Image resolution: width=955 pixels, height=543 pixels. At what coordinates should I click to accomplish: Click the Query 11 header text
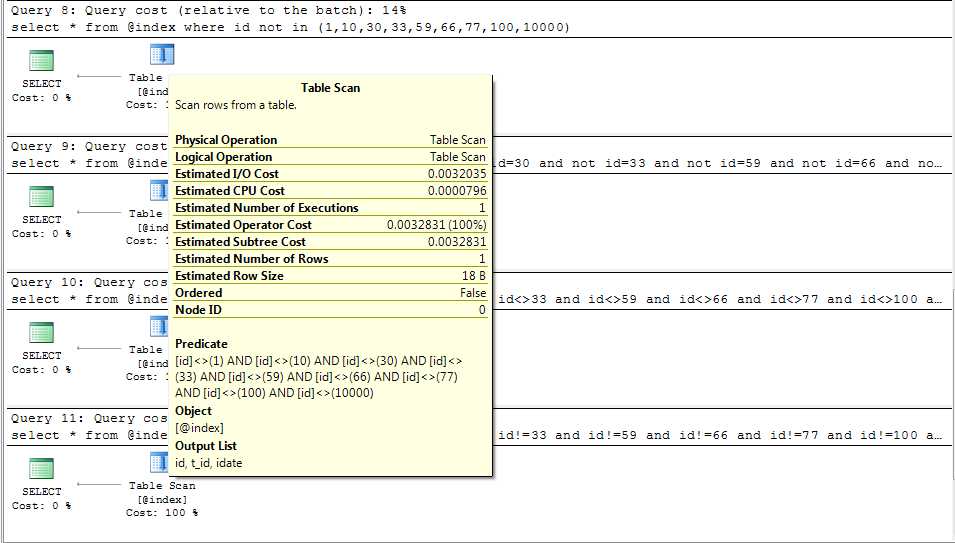coord(89,418)
